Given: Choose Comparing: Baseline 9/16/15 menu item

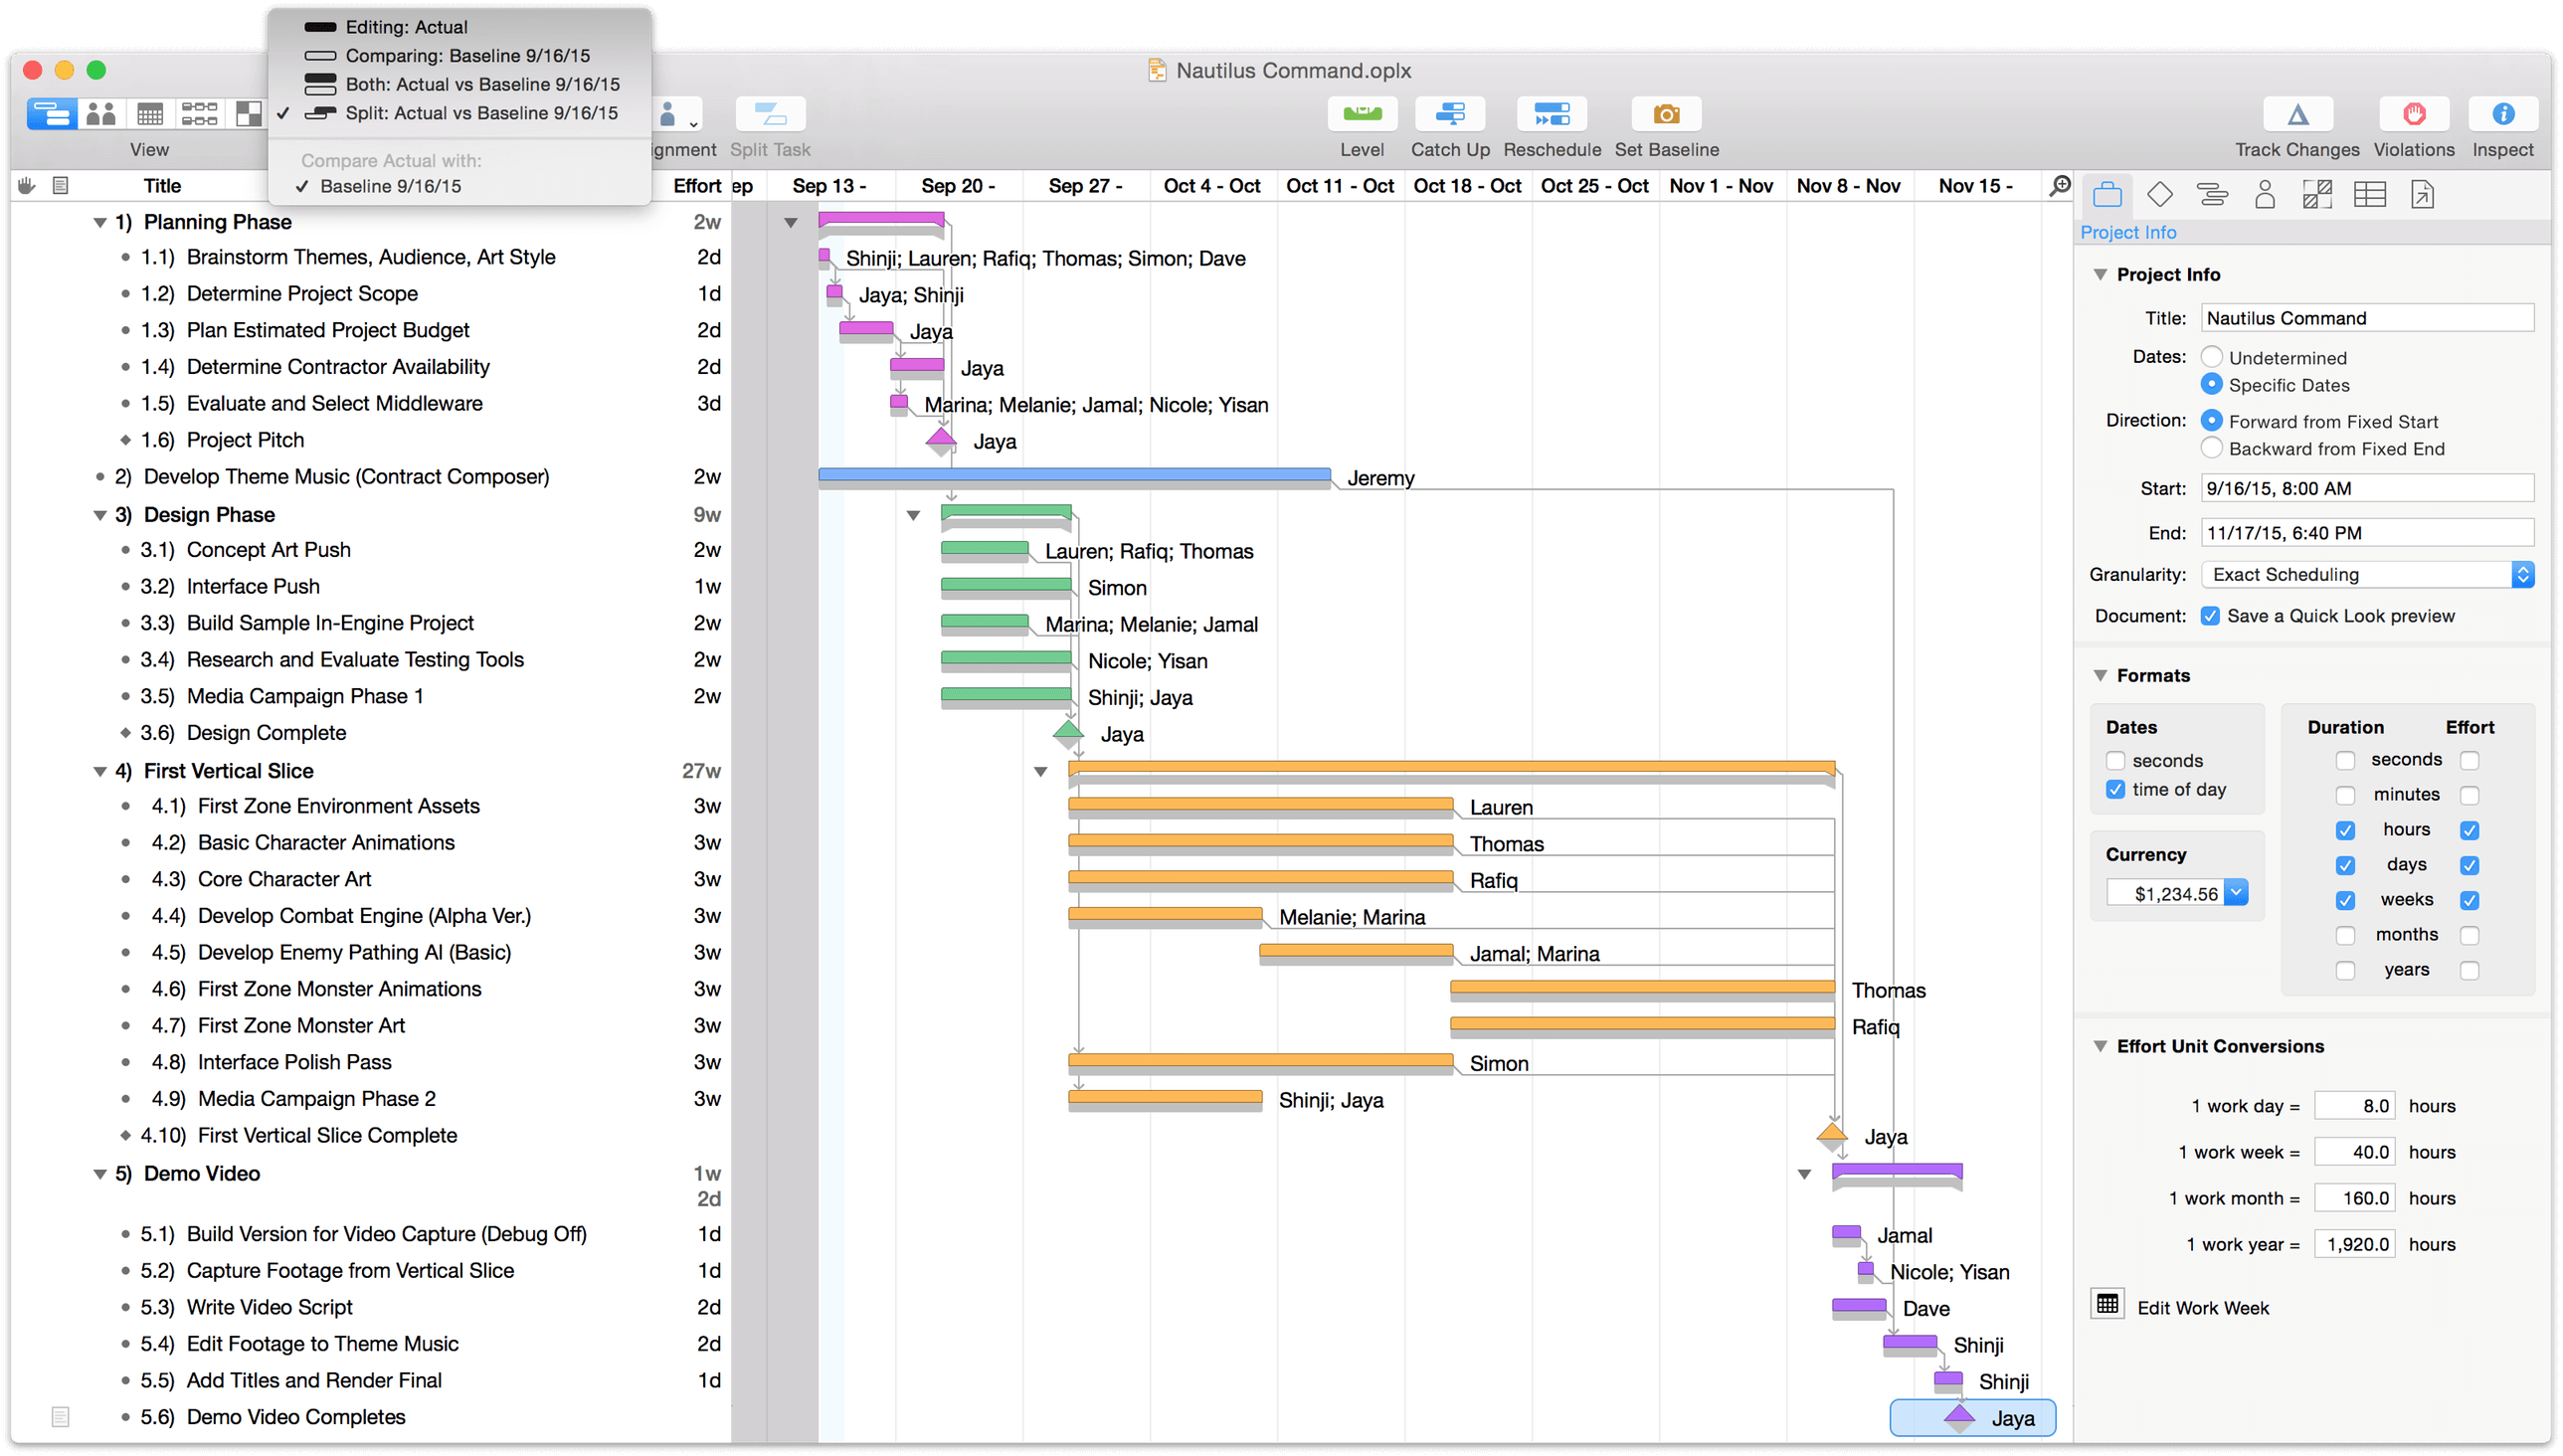Looking at the screenshot, I should coord(459,56).
